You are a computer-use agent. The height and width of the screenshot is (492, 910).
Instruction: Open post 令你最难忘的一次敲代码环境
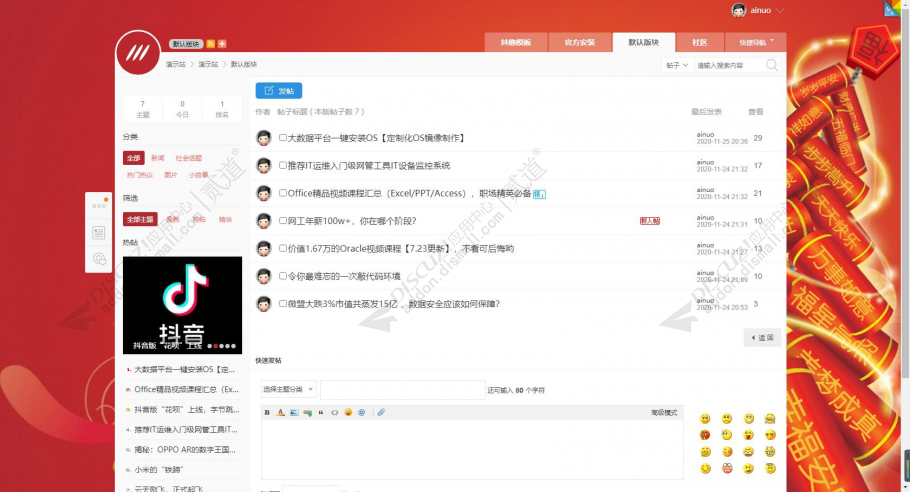[x=344, y=276]
